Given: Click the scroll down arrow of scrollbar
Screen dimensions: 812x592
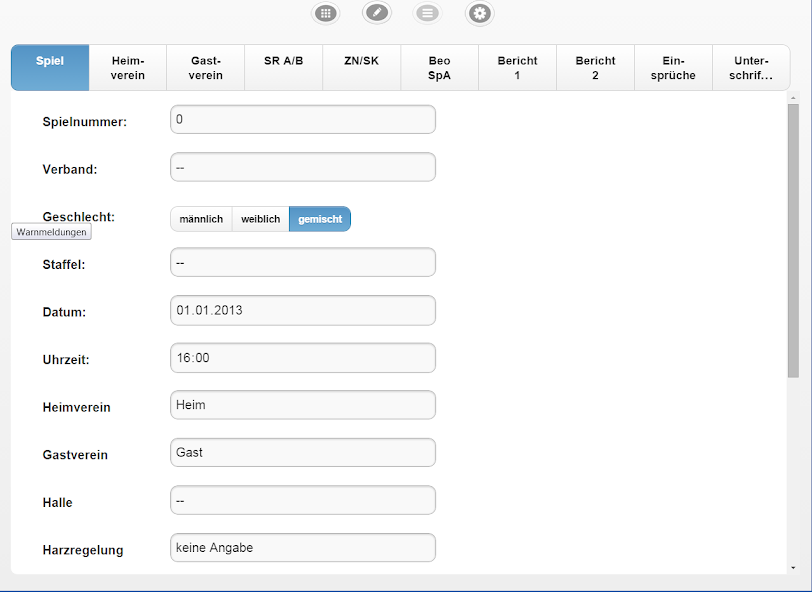Looking at the screenshot, I should 793,567.
